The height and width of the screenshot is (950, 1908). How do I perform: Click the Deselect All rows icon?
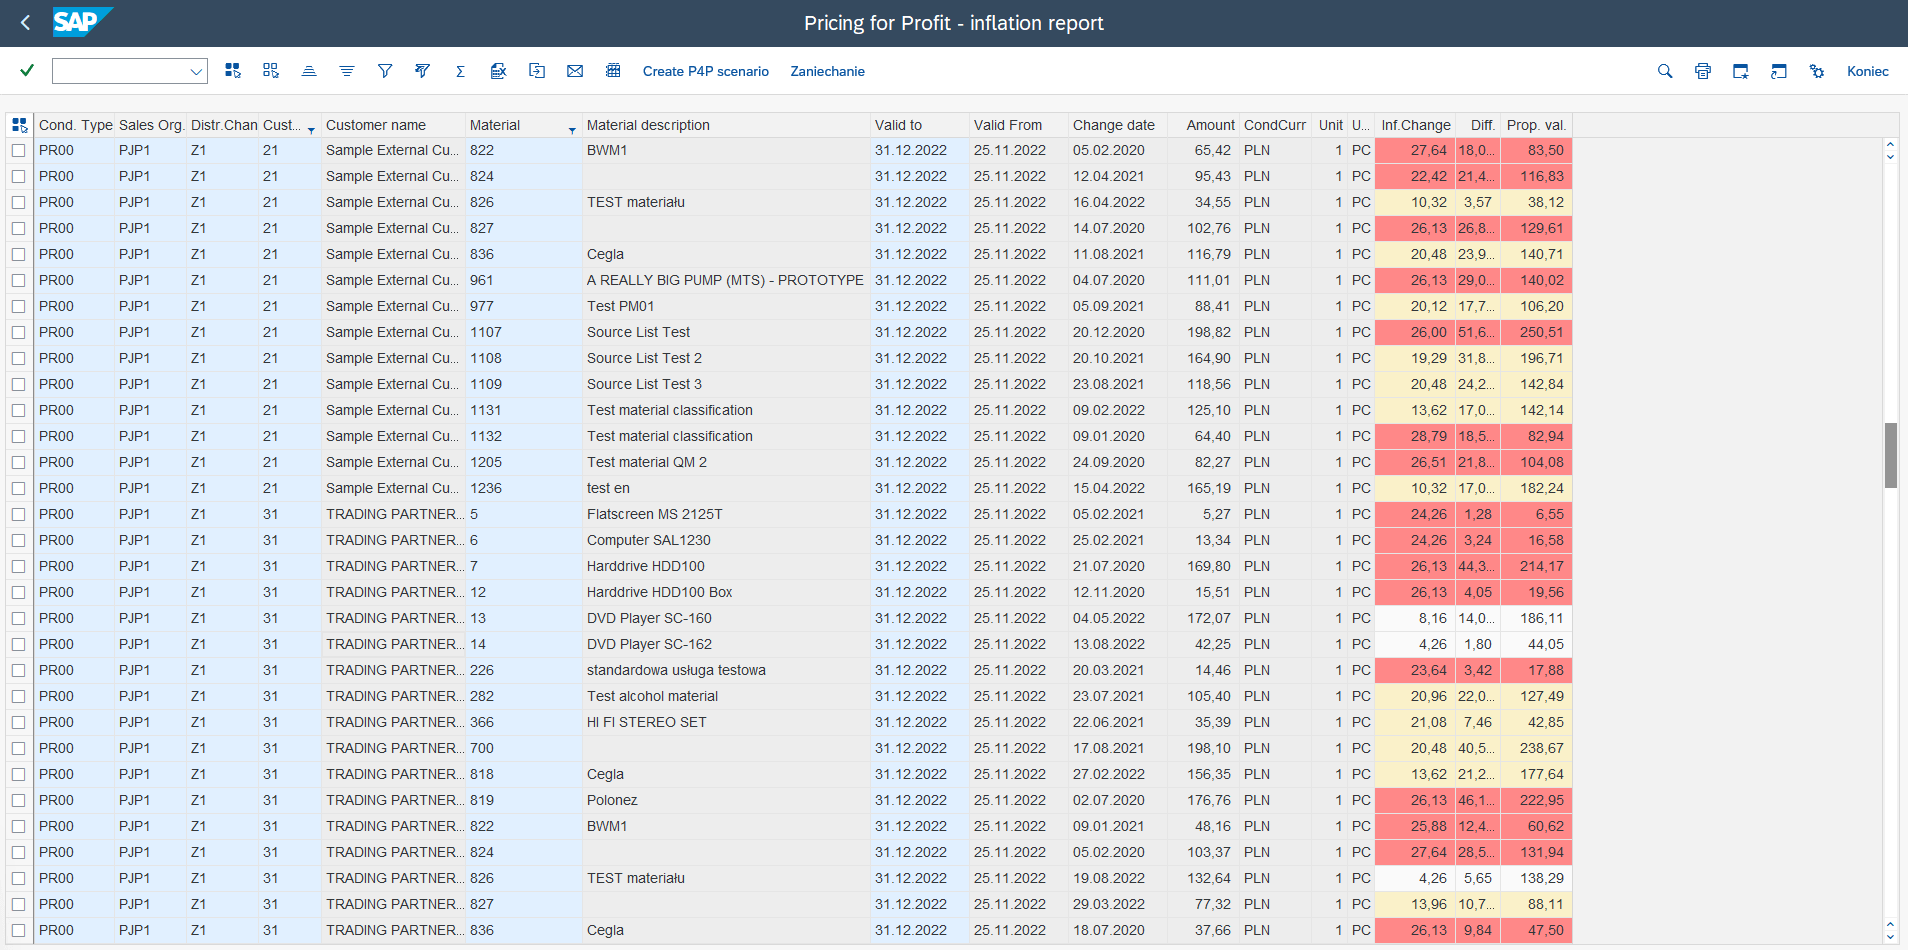271,71
